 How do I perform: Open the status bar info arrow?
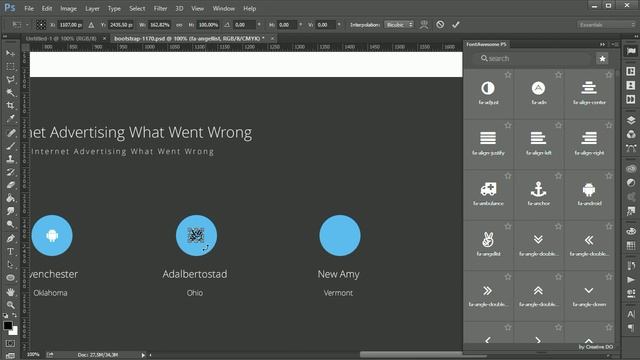143,355
